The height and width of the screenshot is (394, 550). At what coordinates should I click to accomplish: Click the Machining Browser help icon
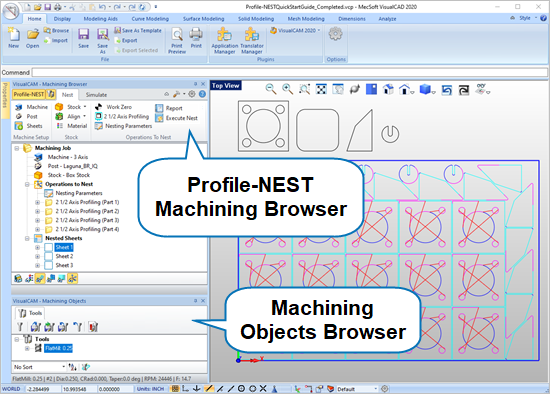202,94
